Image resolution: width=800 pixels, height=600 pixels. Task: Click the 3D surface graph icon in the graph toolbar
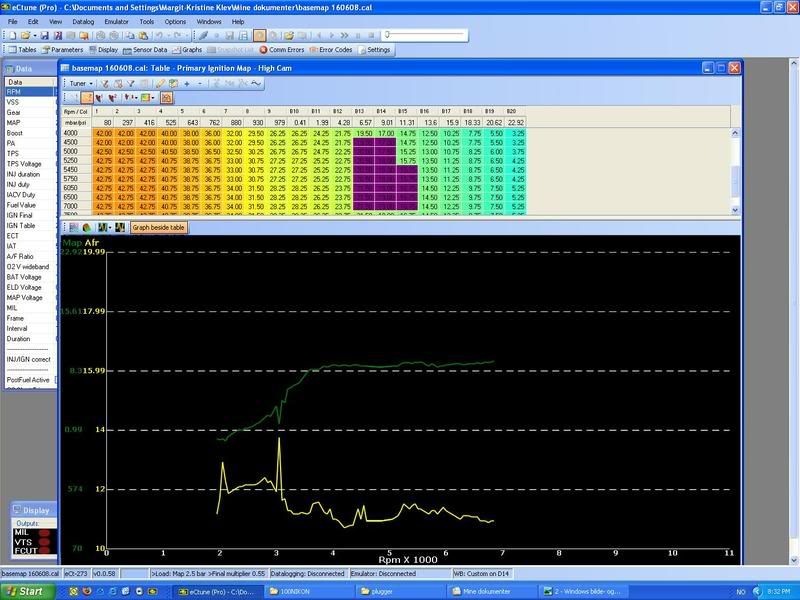(87, 228)
